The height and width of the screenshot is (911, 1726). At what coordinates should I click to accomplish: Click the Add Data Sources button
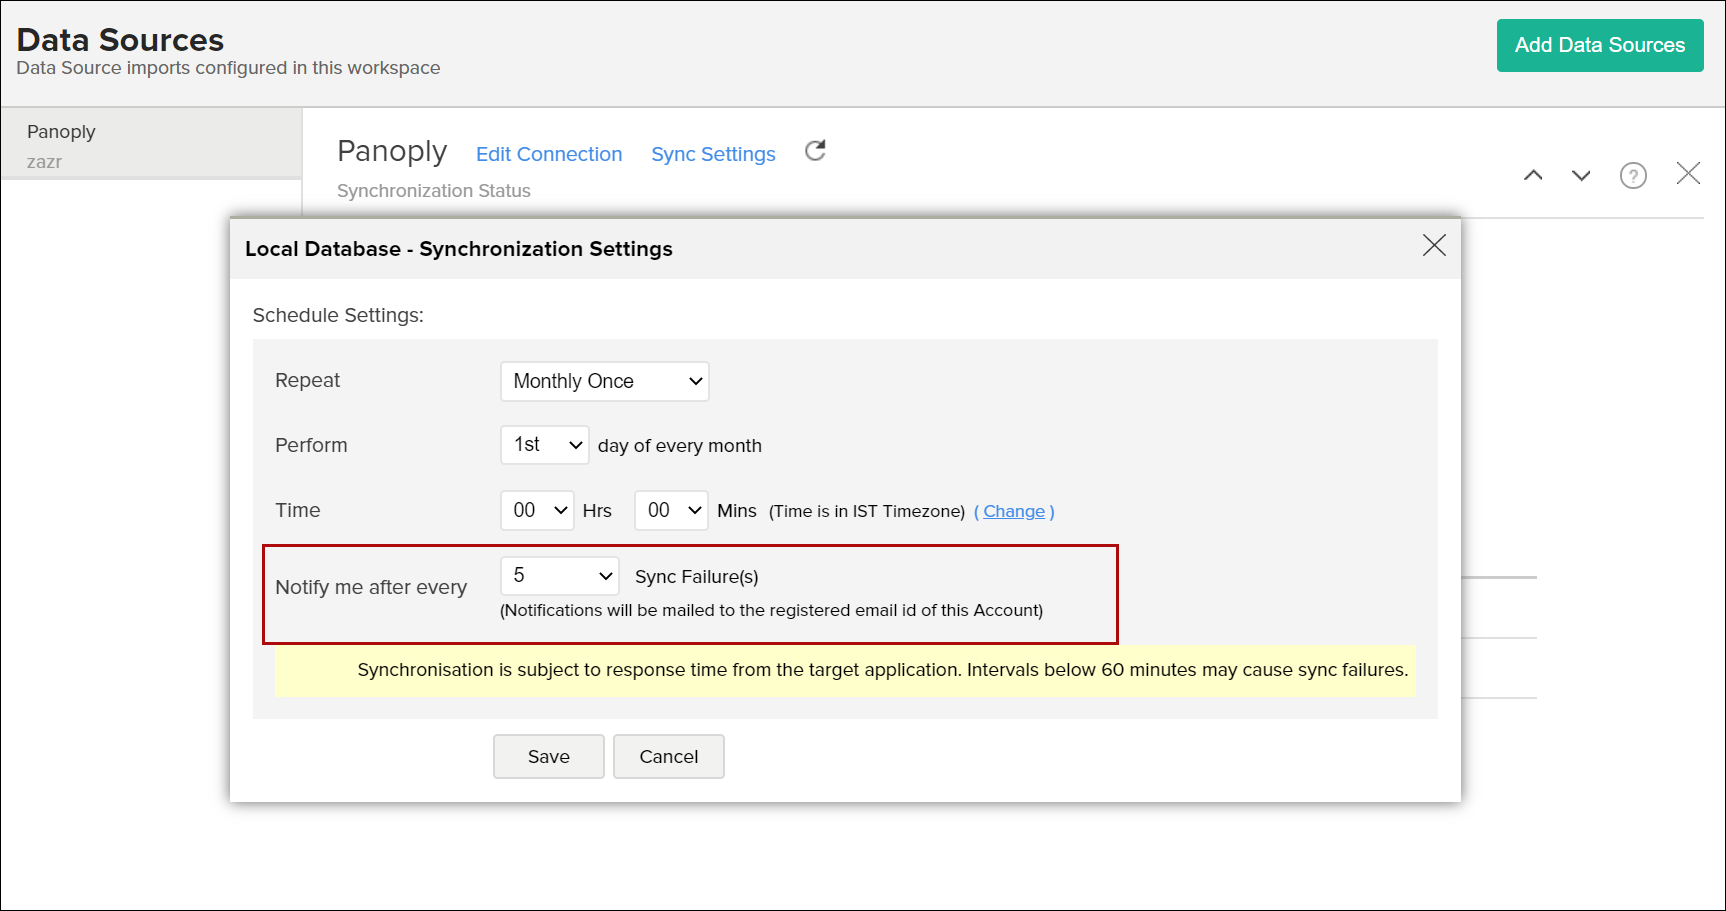[1599, 45]
